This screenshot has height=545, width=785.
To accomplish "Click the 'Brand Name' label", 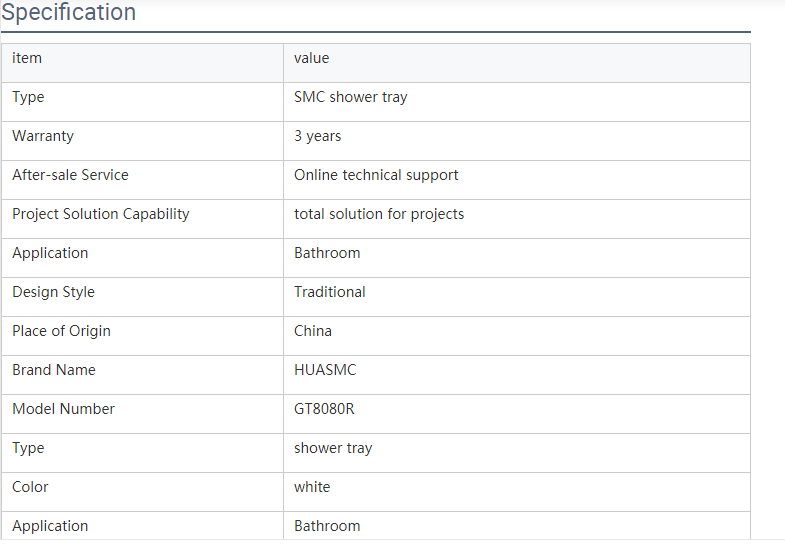I will pyautogui.click(x=54, y=370).
